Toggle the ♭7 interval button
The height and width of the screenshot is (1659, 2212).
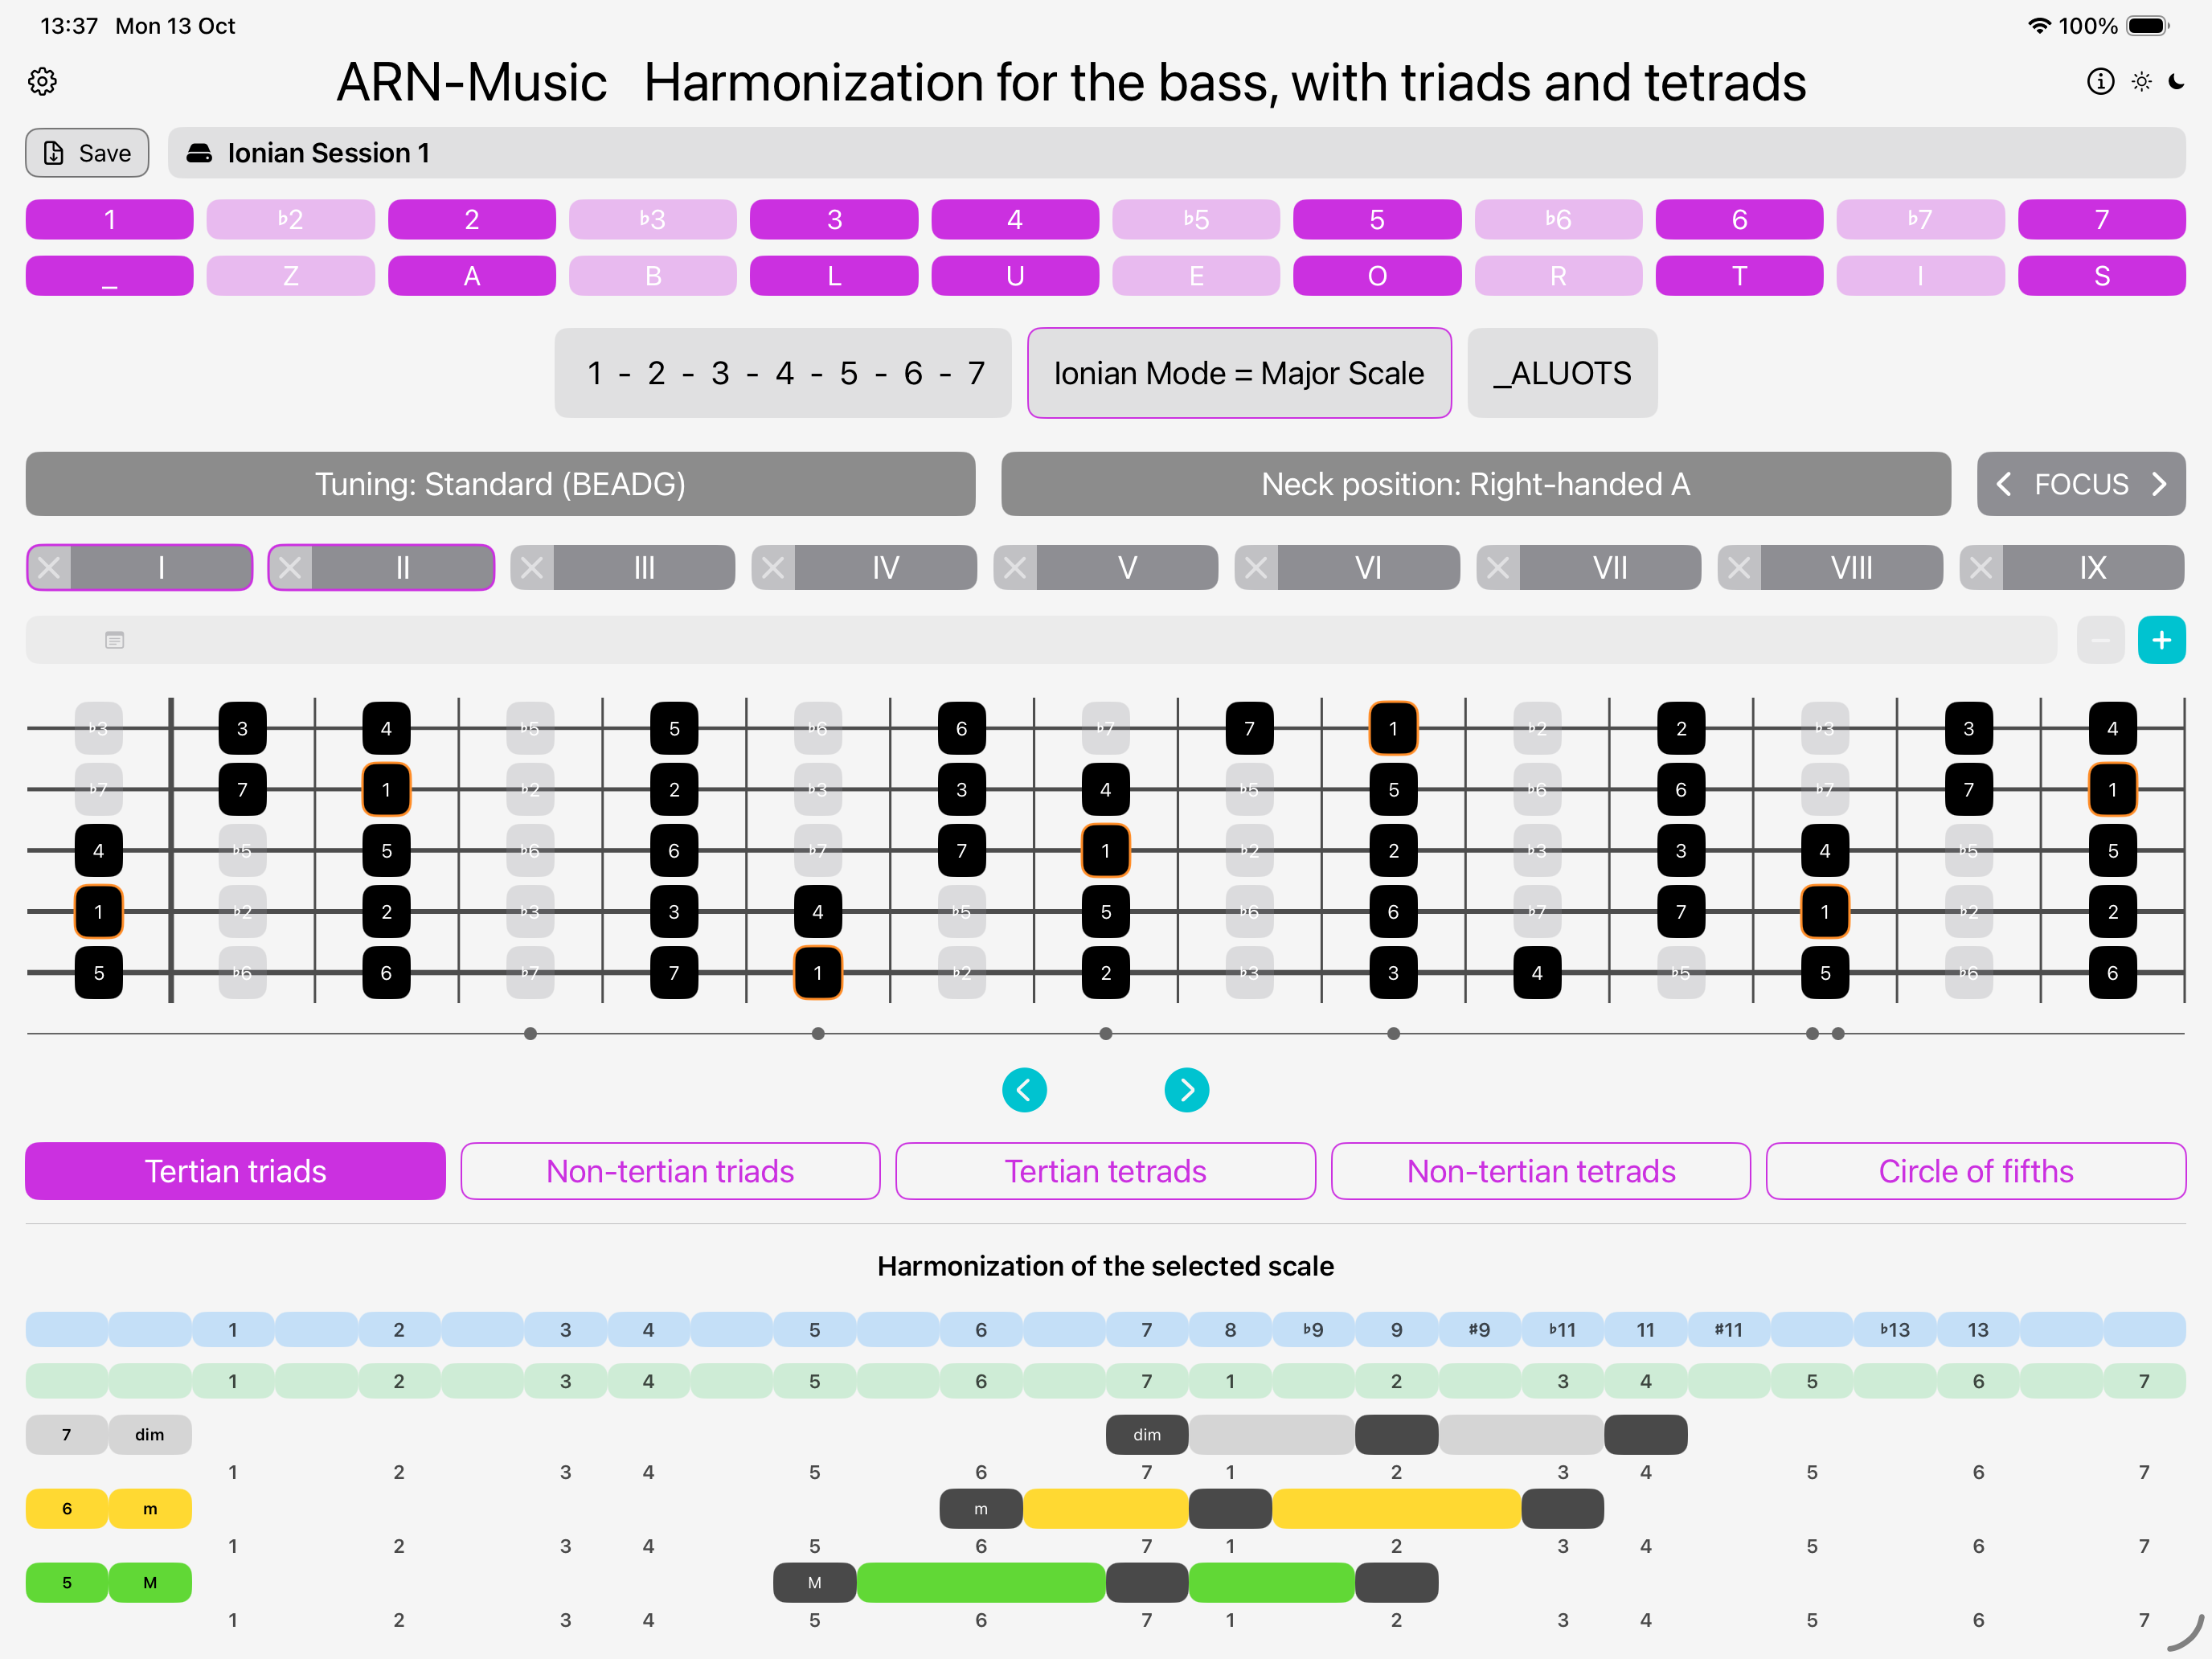(1919, 219)
